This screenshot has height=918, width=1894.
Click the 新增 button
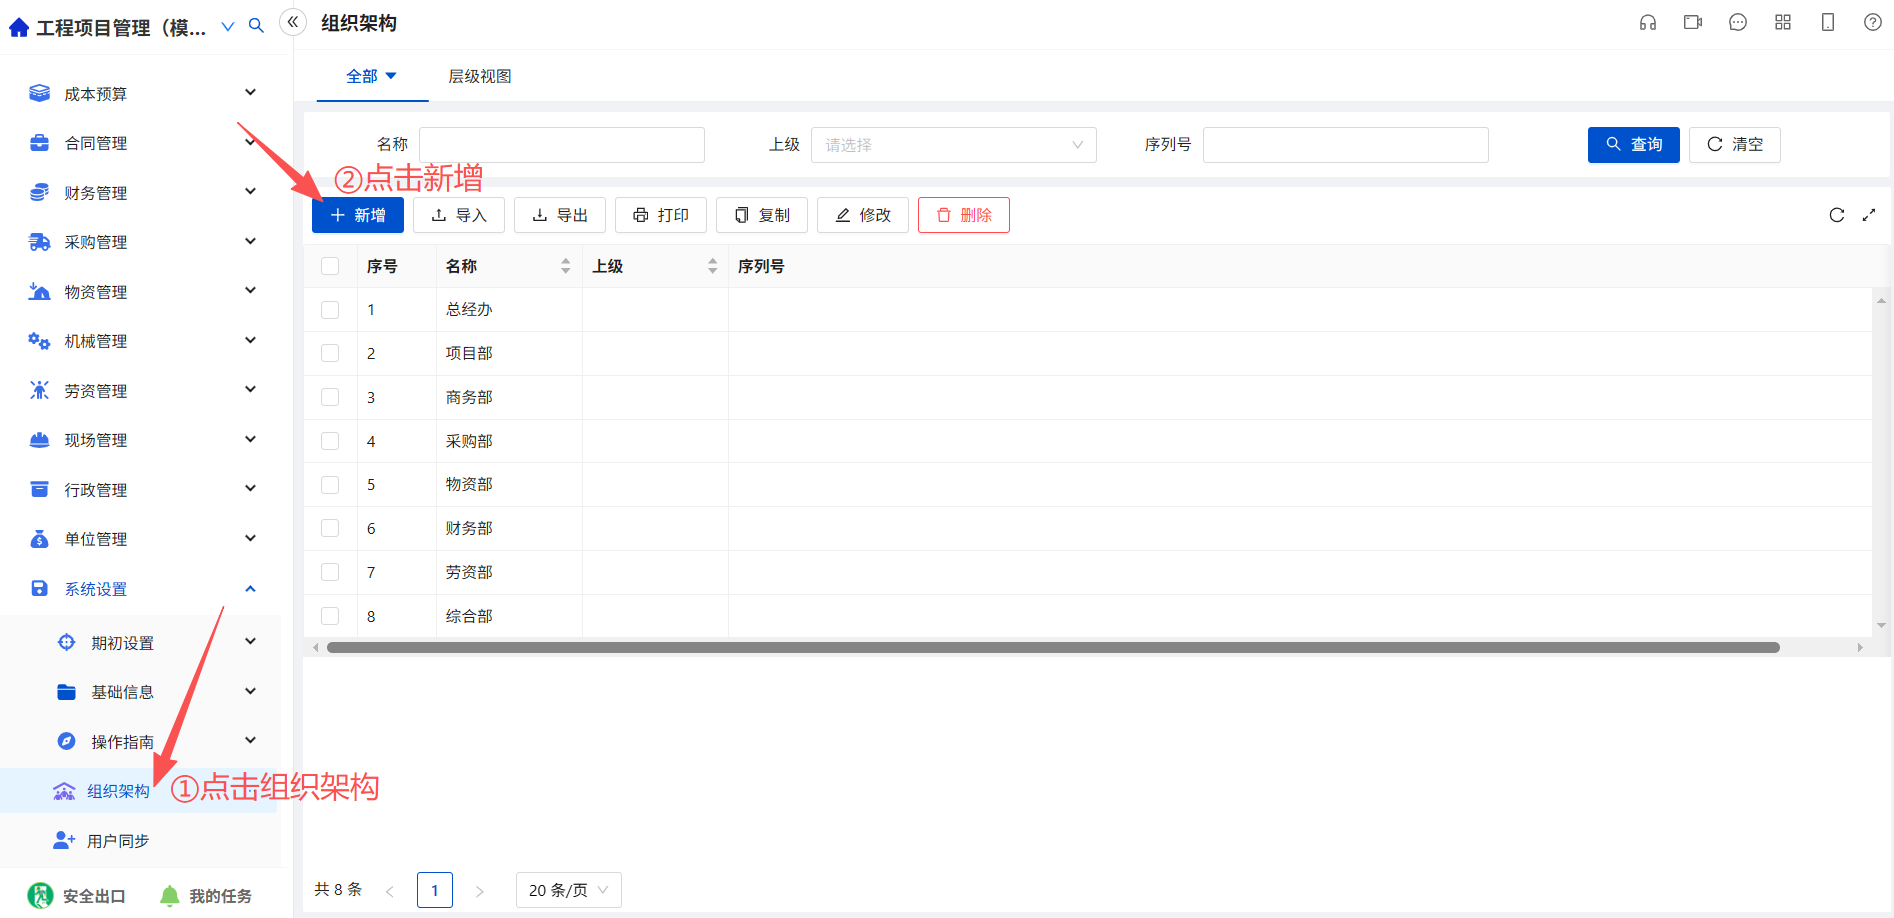point(358,215)
